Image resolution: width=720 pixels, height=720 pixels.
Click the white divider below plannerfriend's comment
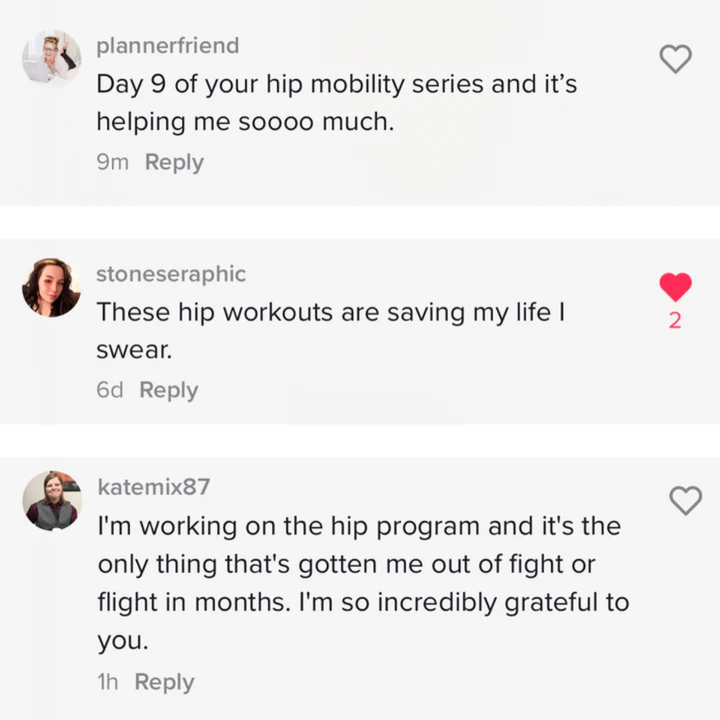[x=360, y=222]
